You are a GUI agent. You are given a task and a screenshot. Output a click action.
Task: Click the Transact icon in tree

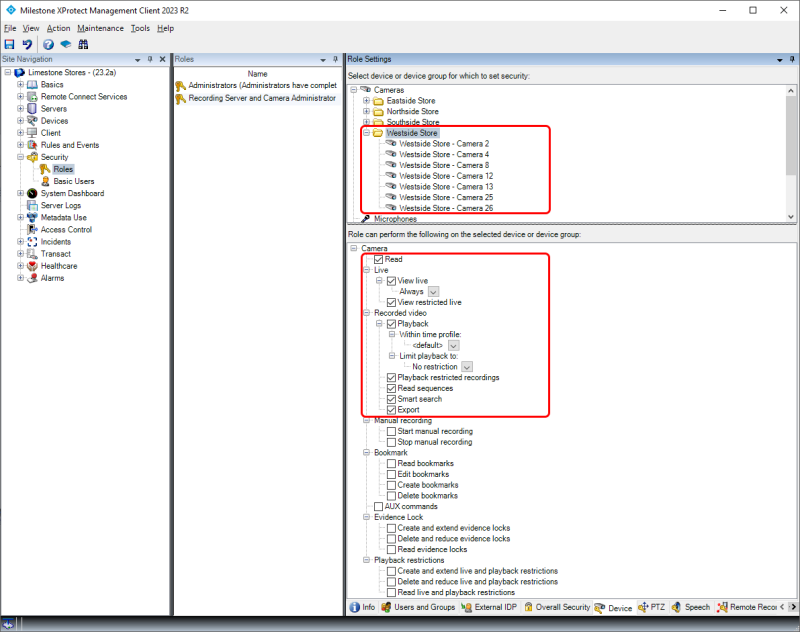click(32, 254)
